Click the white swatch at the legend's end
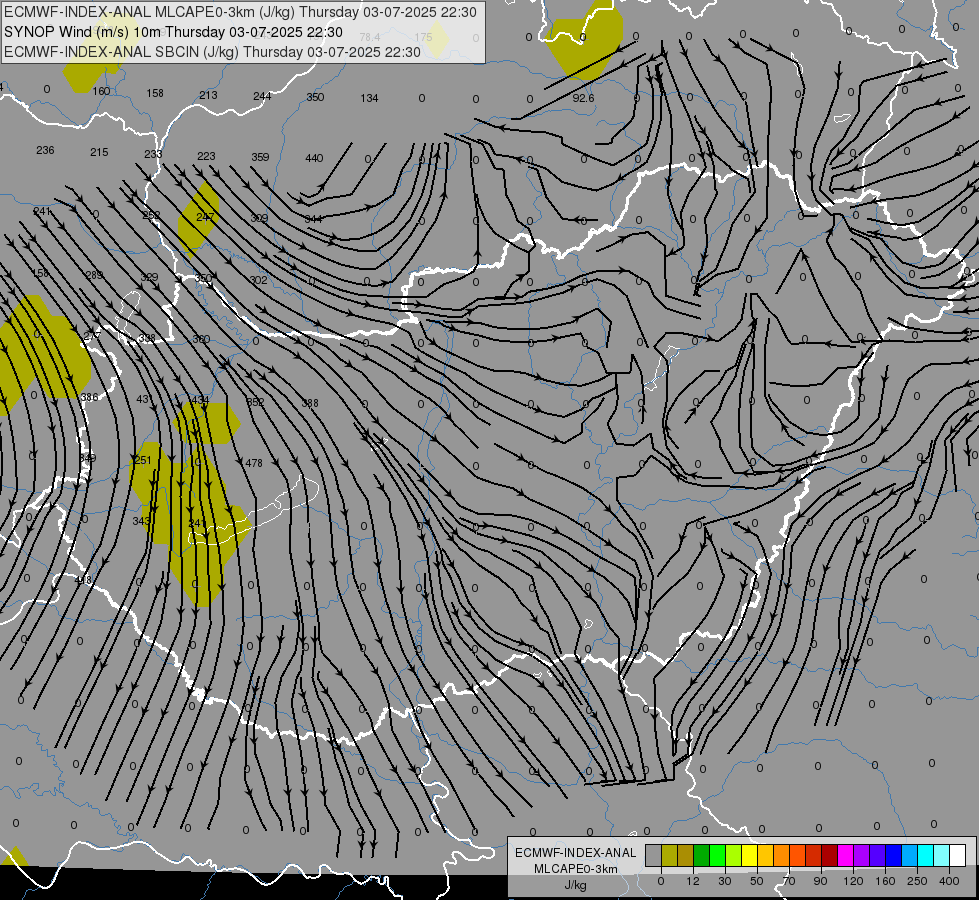979x900 pixels. (957, 855)
